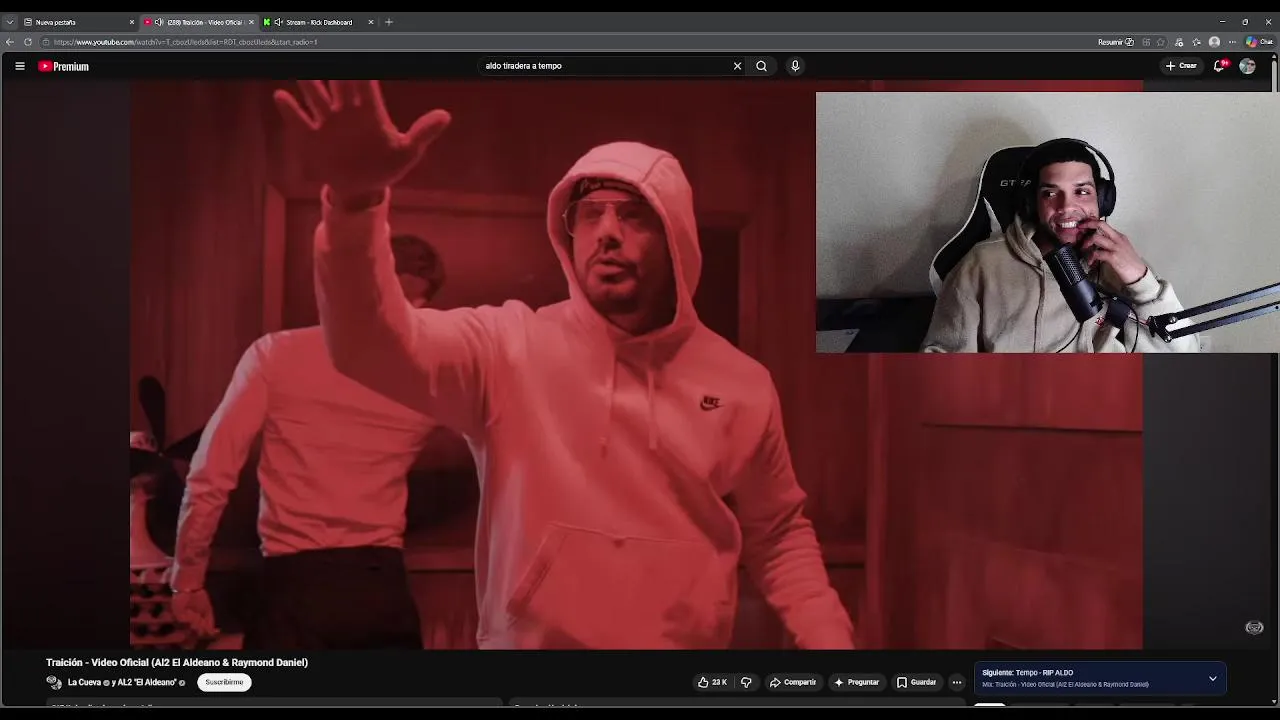1280x720 pixels.
Task: View site info icon in address bar
Action: click(x=46, y=42)
